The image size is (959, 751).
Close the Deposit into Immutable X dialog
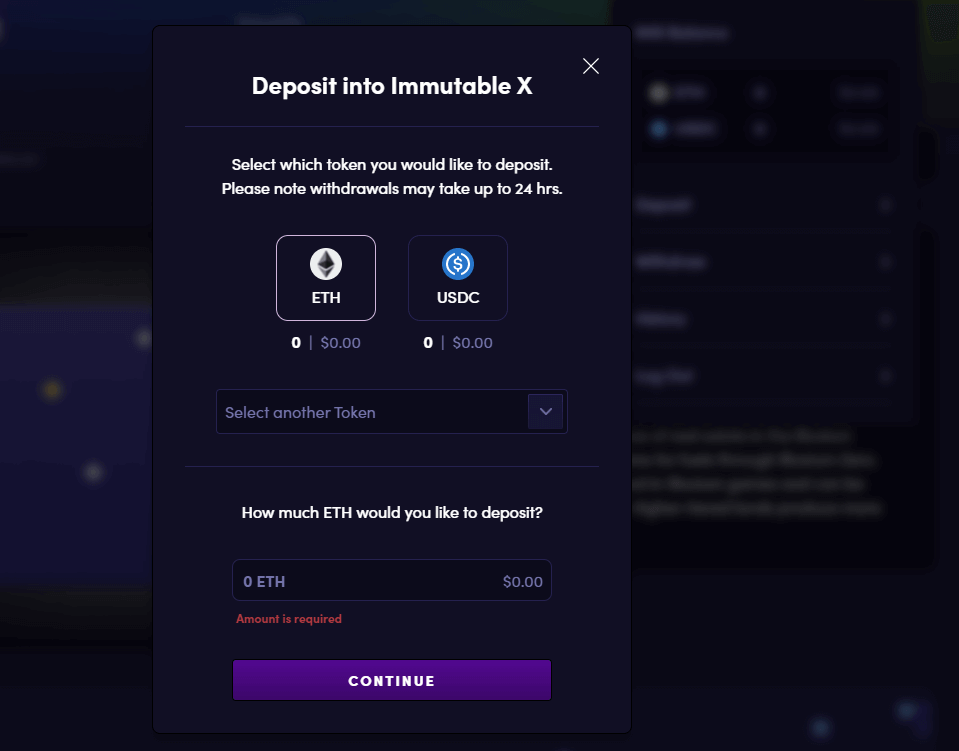(590, 66)
